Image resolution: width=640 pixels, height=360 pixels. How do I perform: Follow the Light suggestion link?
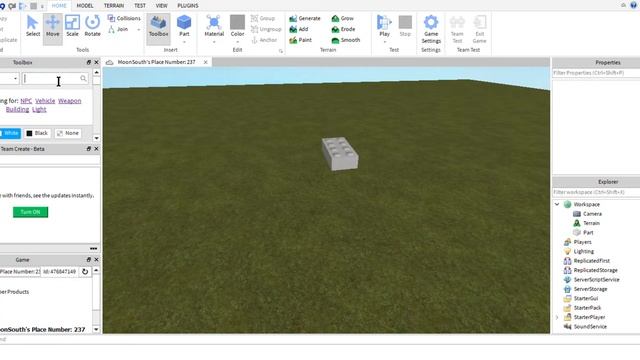[39, 109]
